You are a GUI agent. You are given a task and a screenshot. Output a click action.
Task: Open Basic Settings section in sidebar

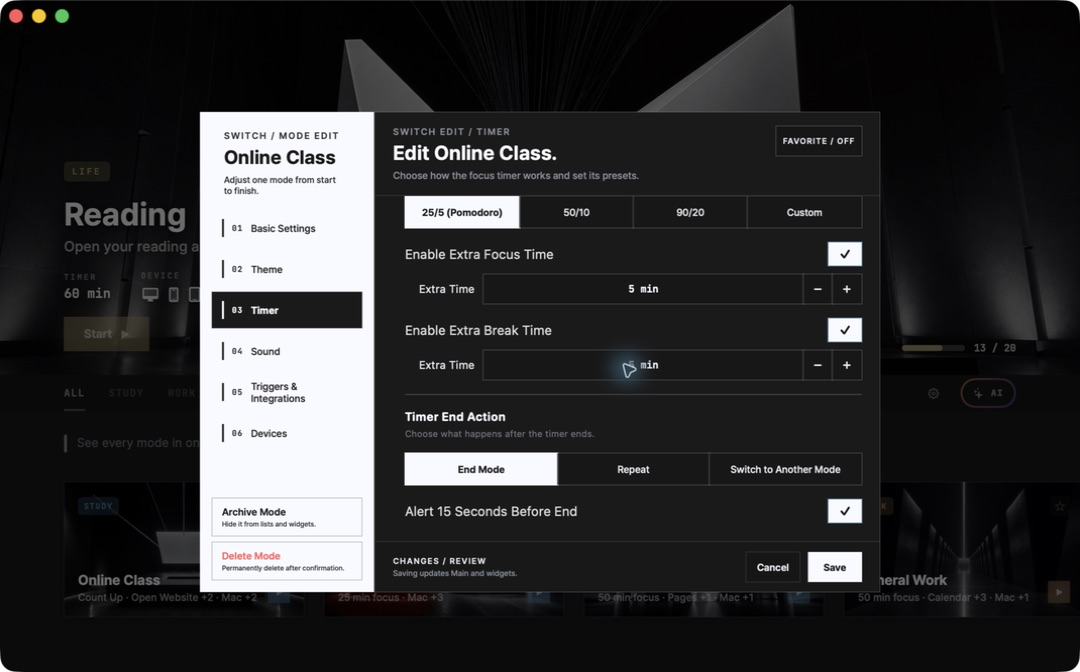click(287, 228)
